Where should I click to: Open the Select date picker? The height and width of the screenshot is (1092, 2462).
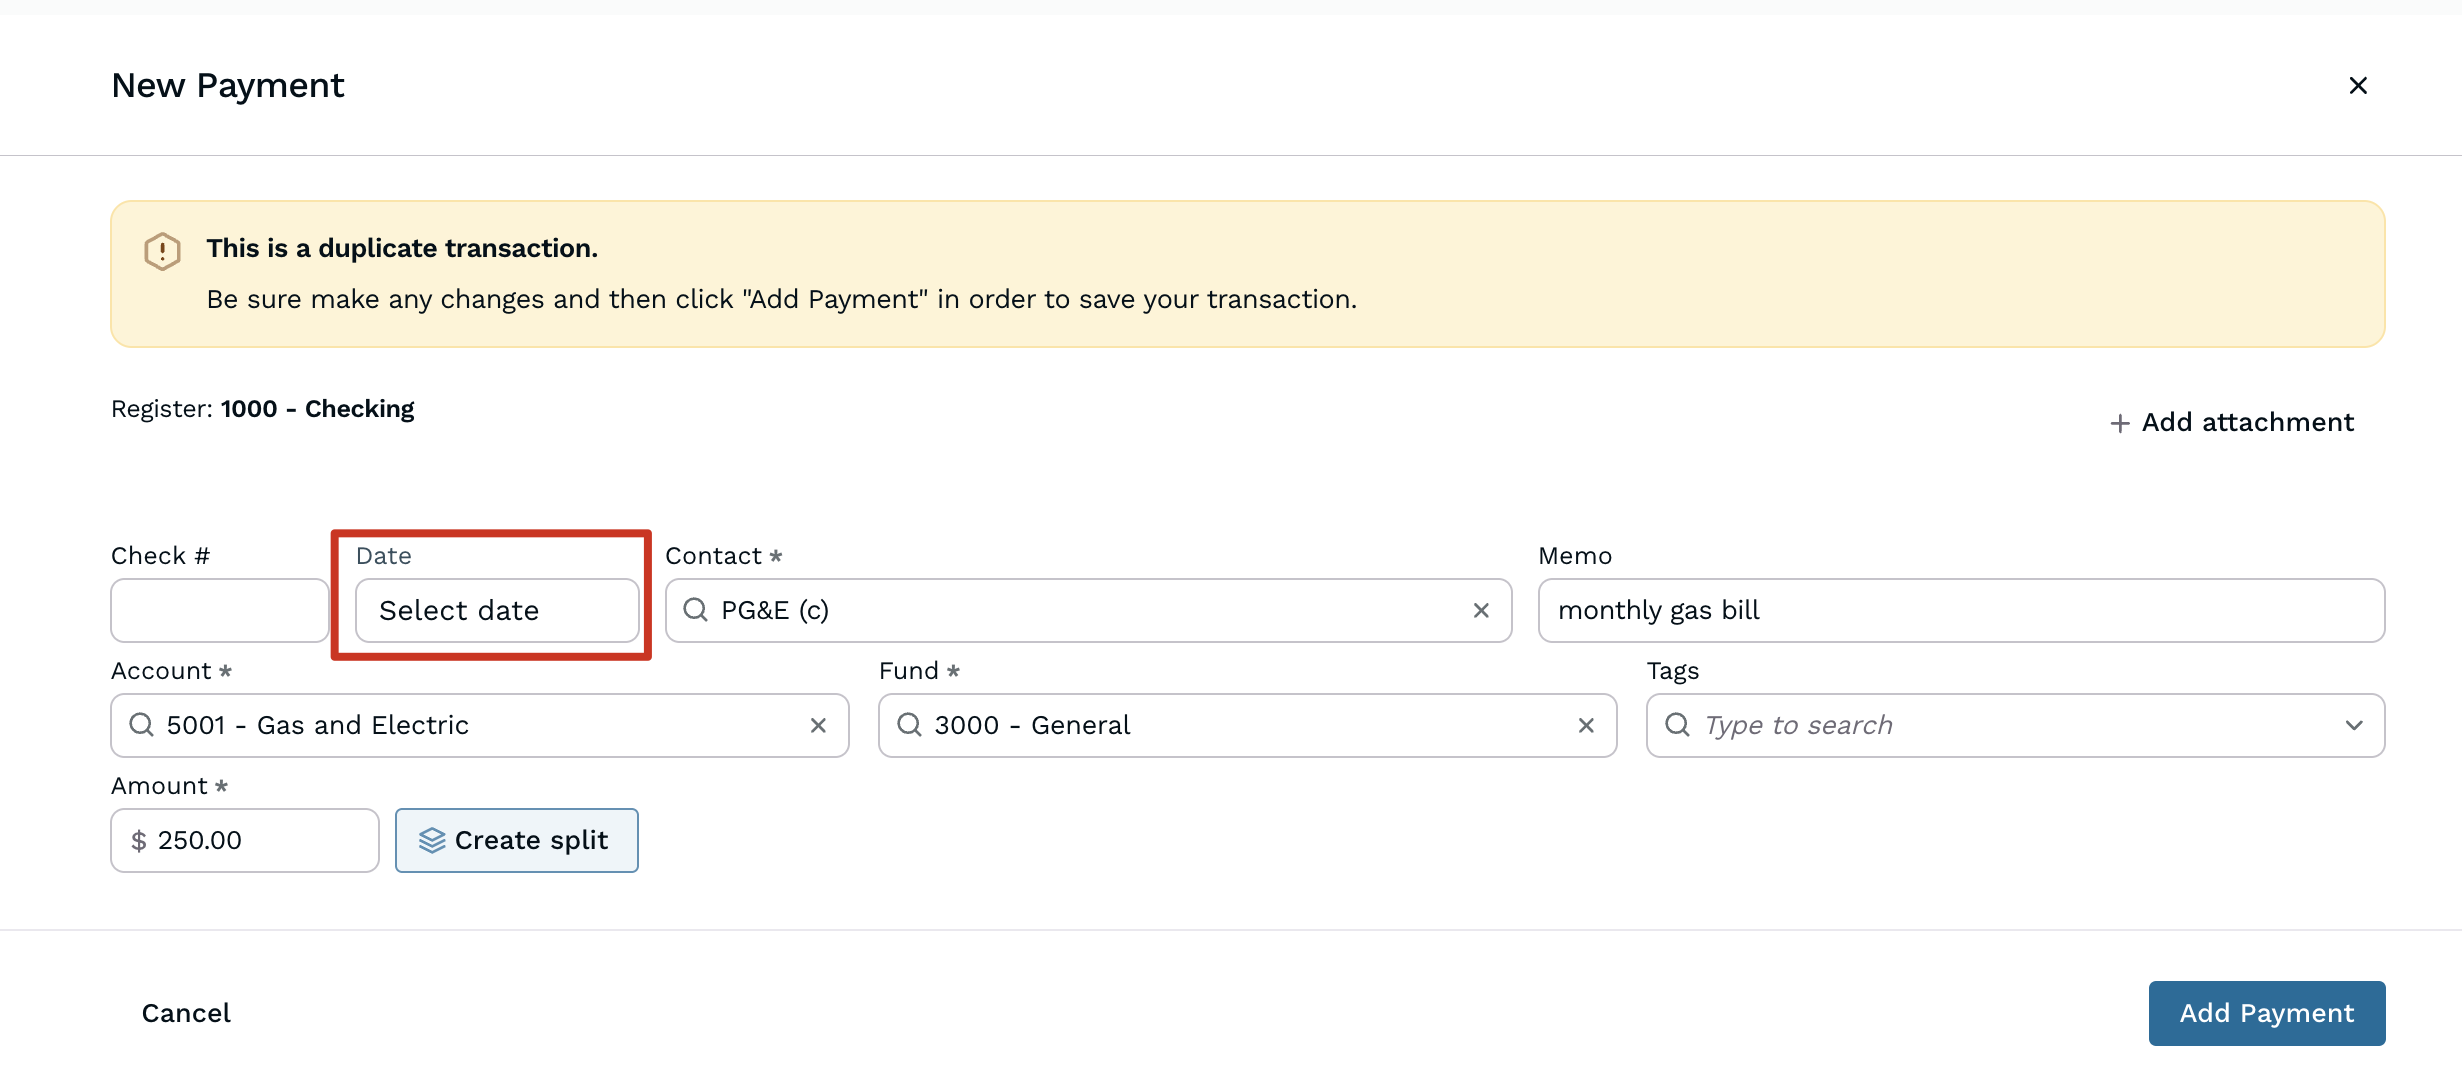[497, 610]
